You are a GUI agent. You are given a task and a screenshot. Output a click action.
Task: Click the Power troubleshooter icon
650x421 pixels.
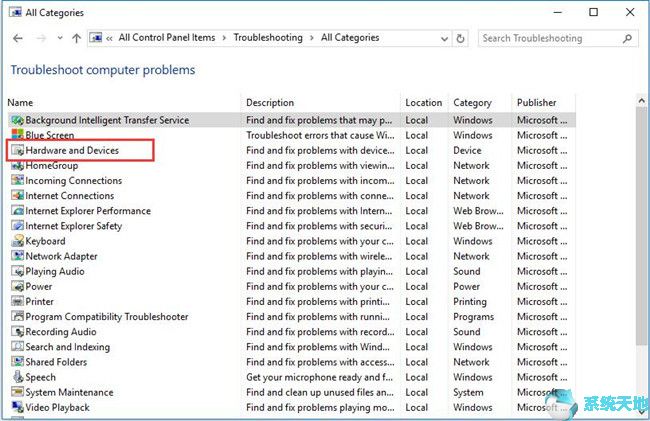tap(17, 286)
